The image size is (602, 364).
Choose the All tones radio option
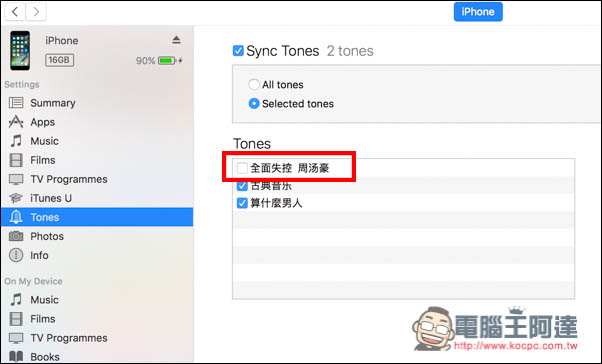pos(254,84)
